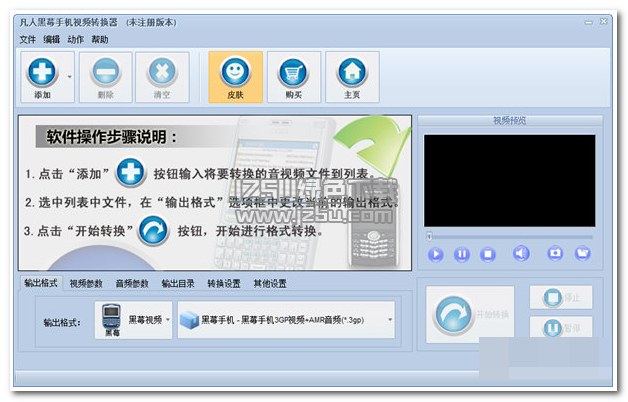Open the 皮肤 (Skin) smiley icon

click(236, 72)
